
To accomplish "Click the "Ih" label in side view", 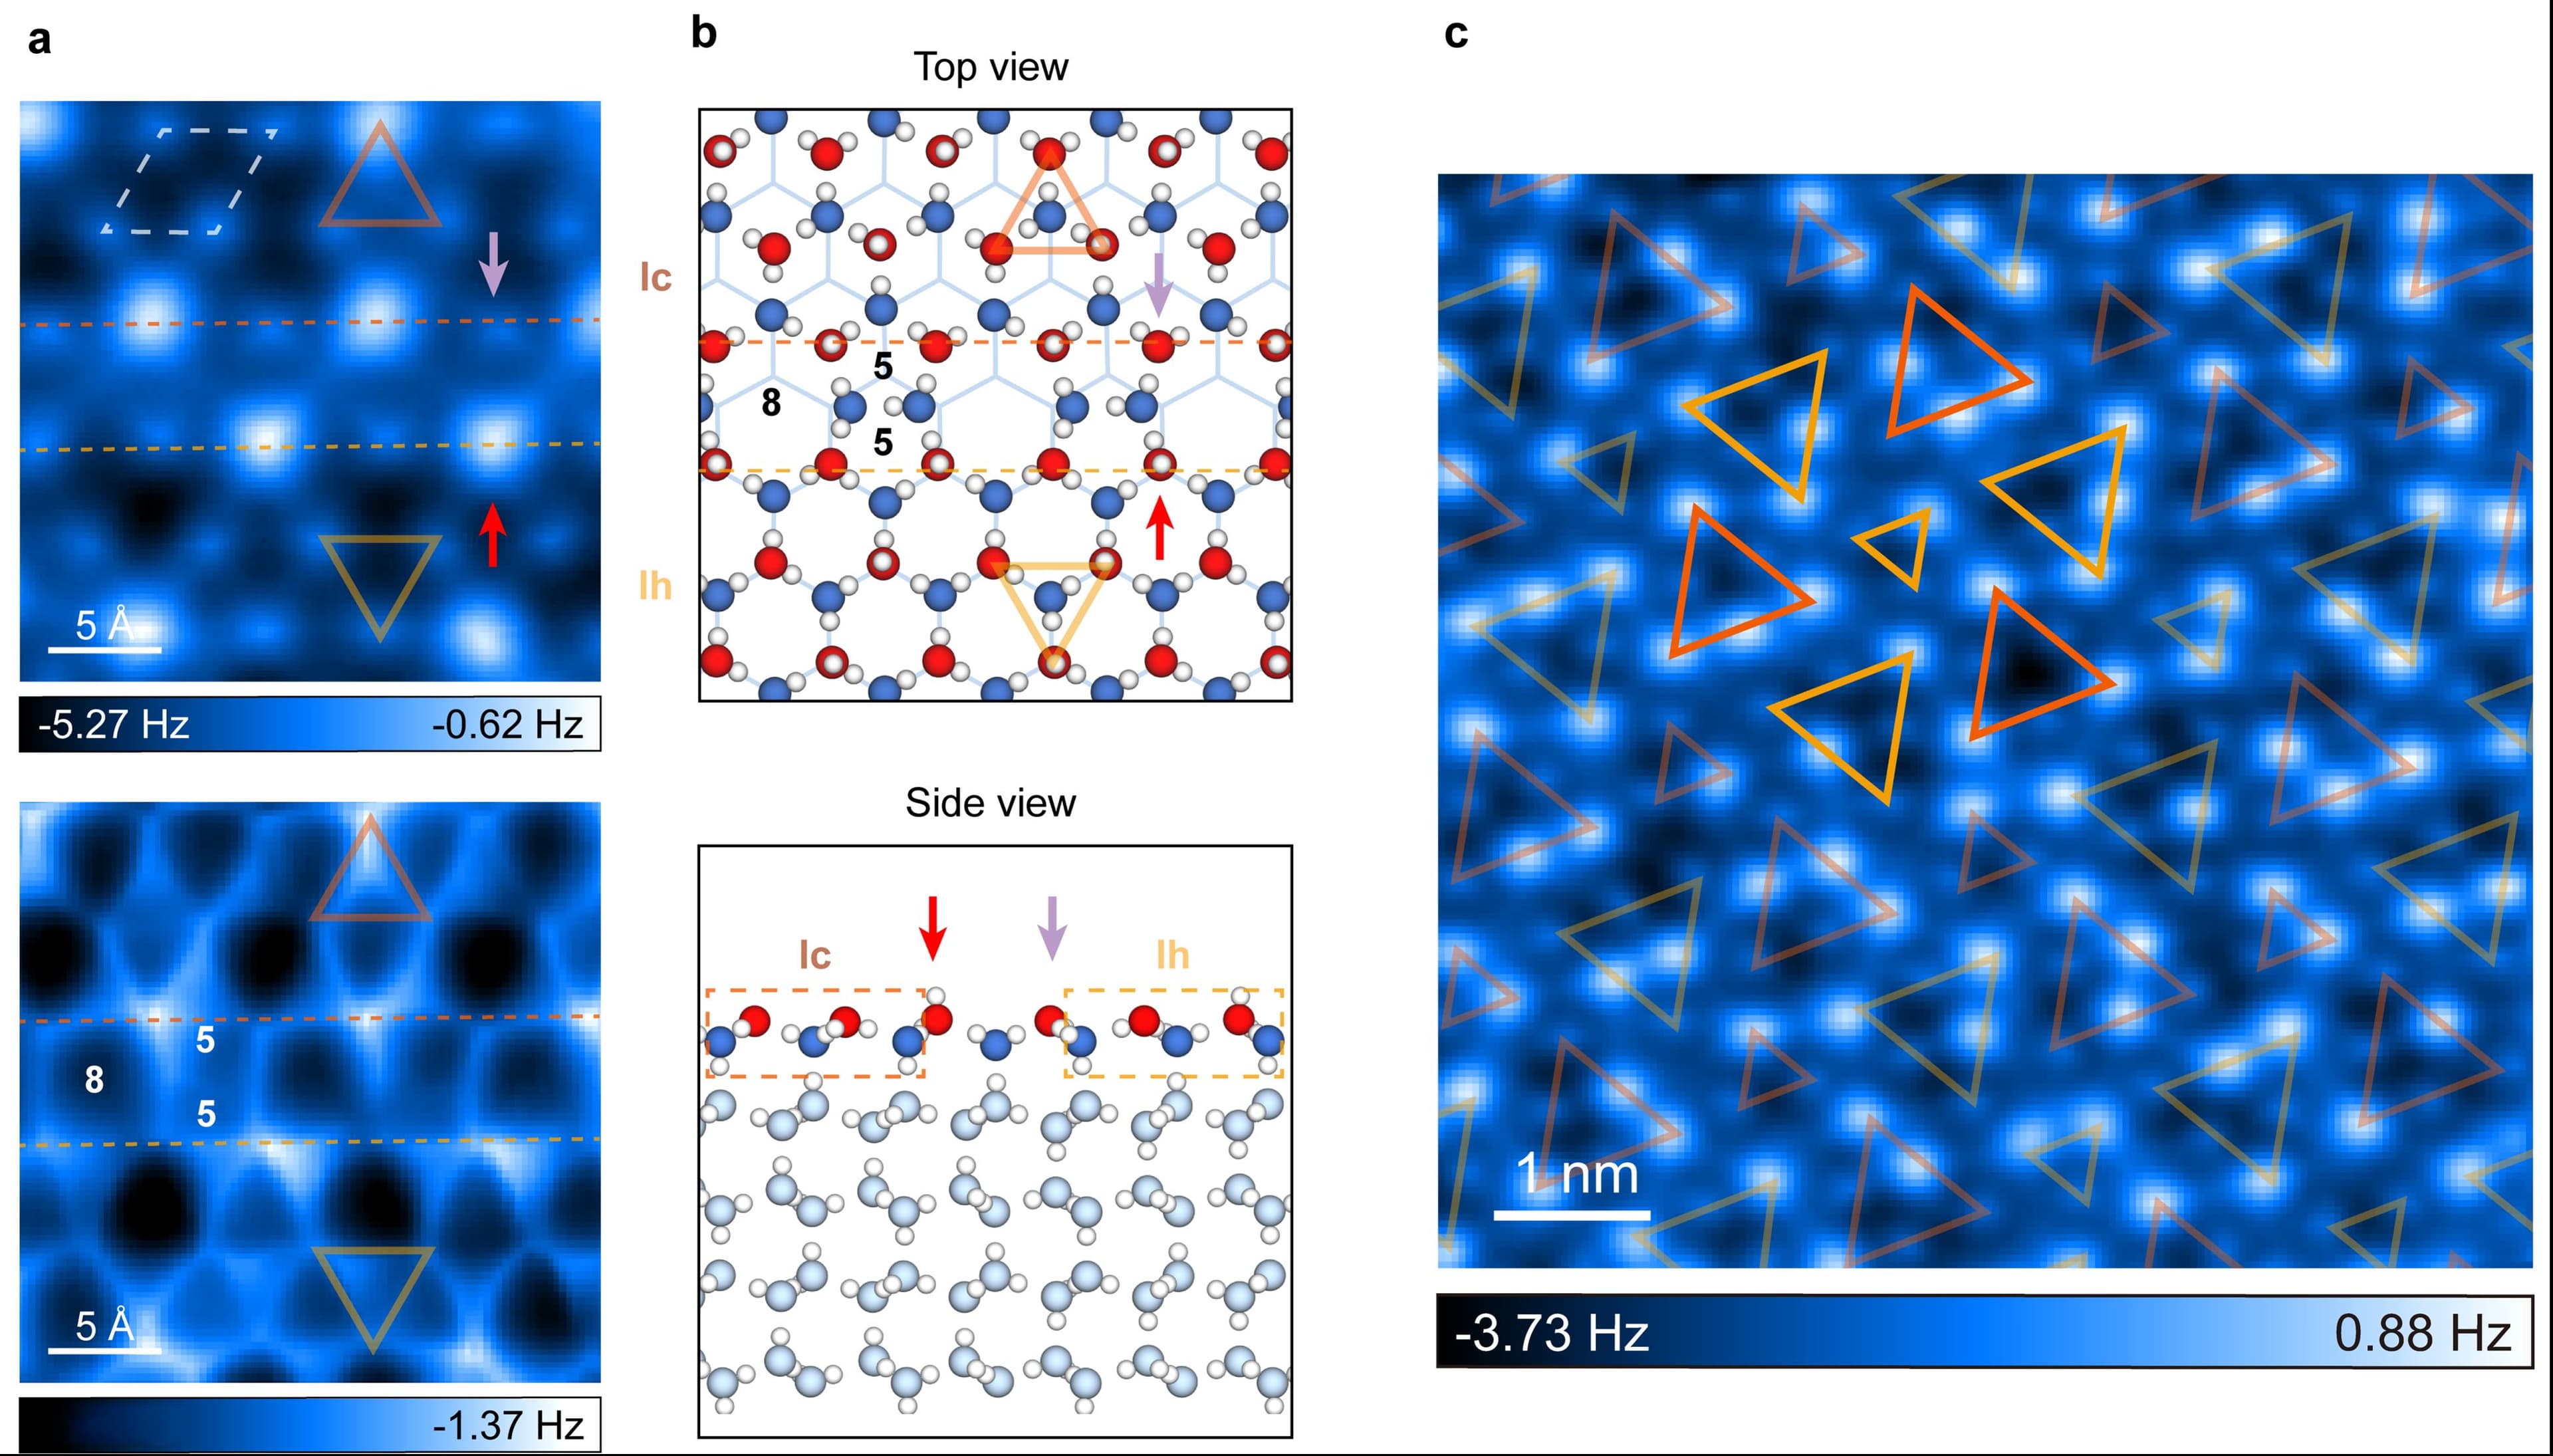I will [x=1172, y=955].
